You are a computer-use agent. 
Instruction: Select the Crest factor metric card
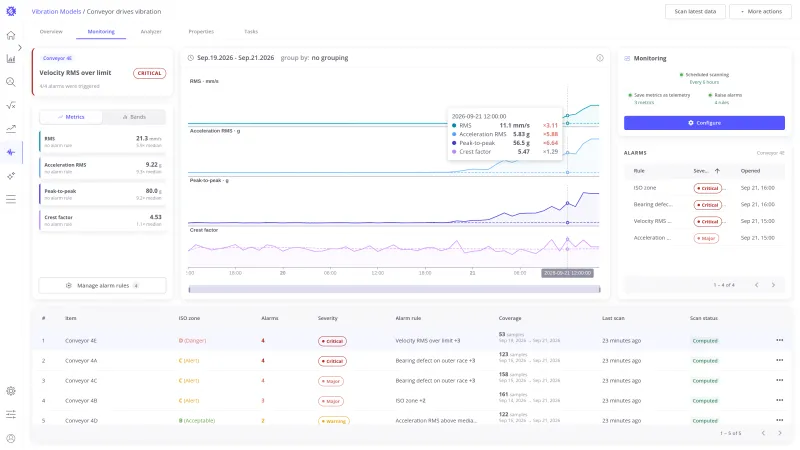tap(103, 220)
